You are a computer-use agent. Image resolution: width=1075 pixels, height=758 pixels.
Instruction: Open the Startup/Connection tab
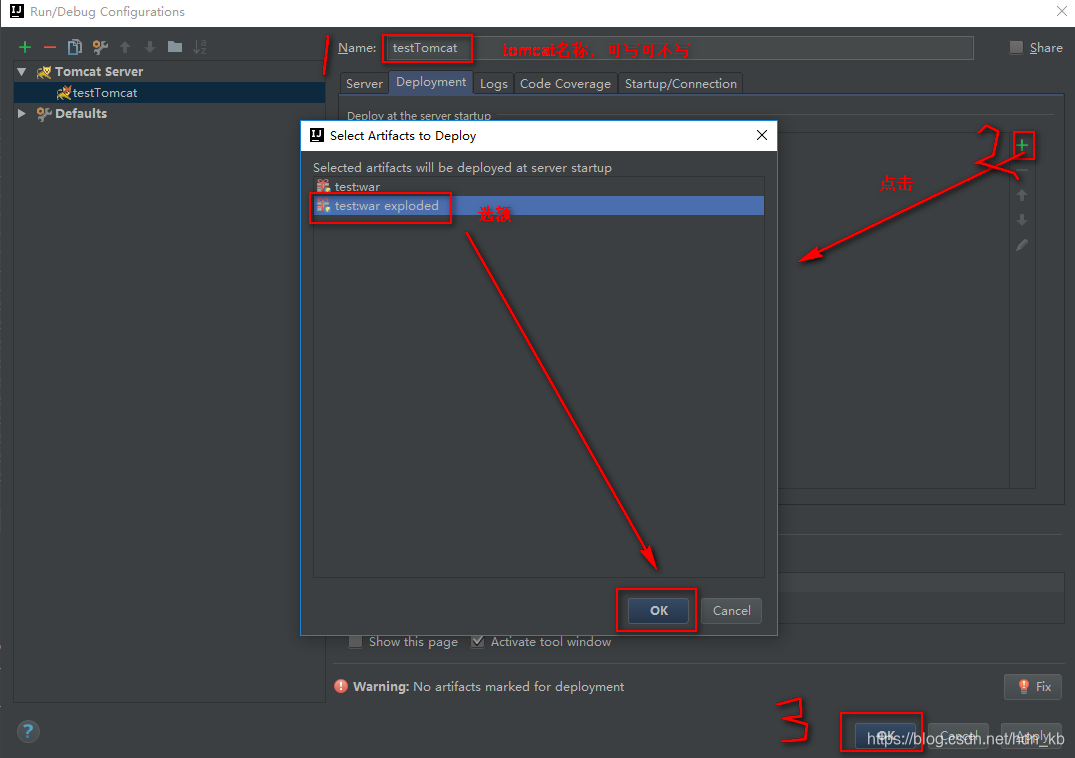(x=681, y=83)
